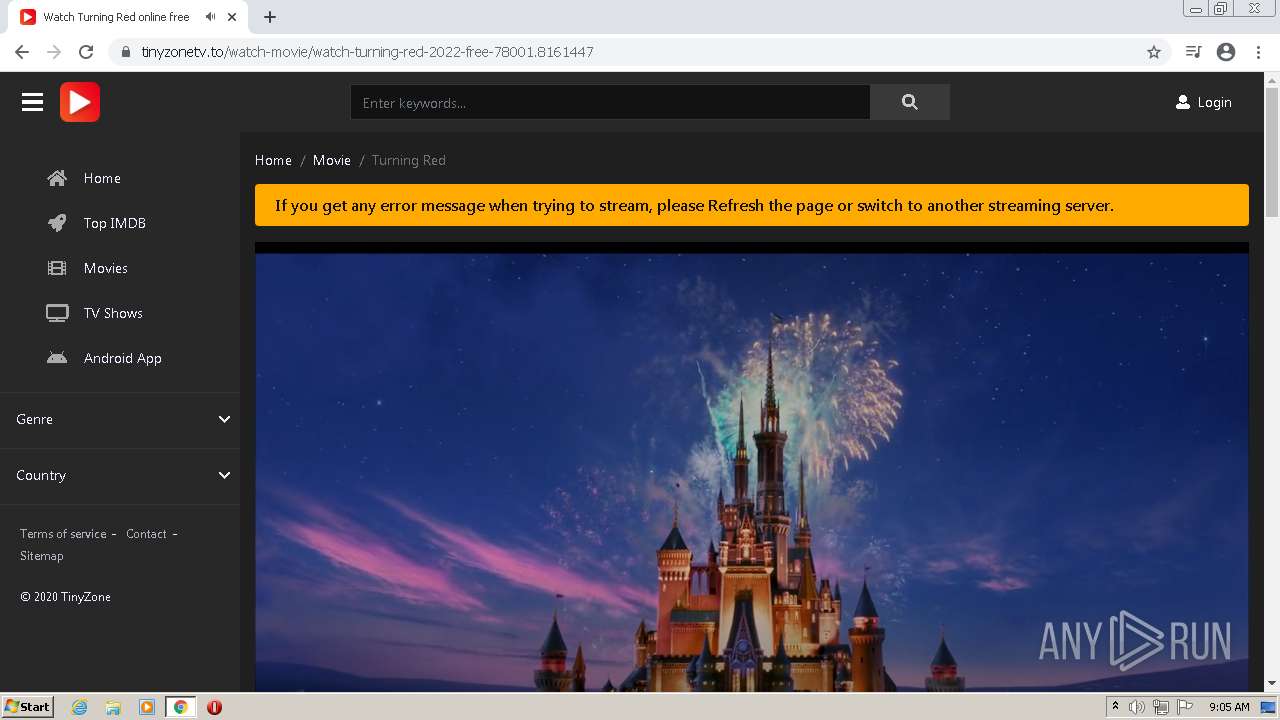
Task: Open the Chrome profile avatar icon
Action: [x=1226, y=52]
